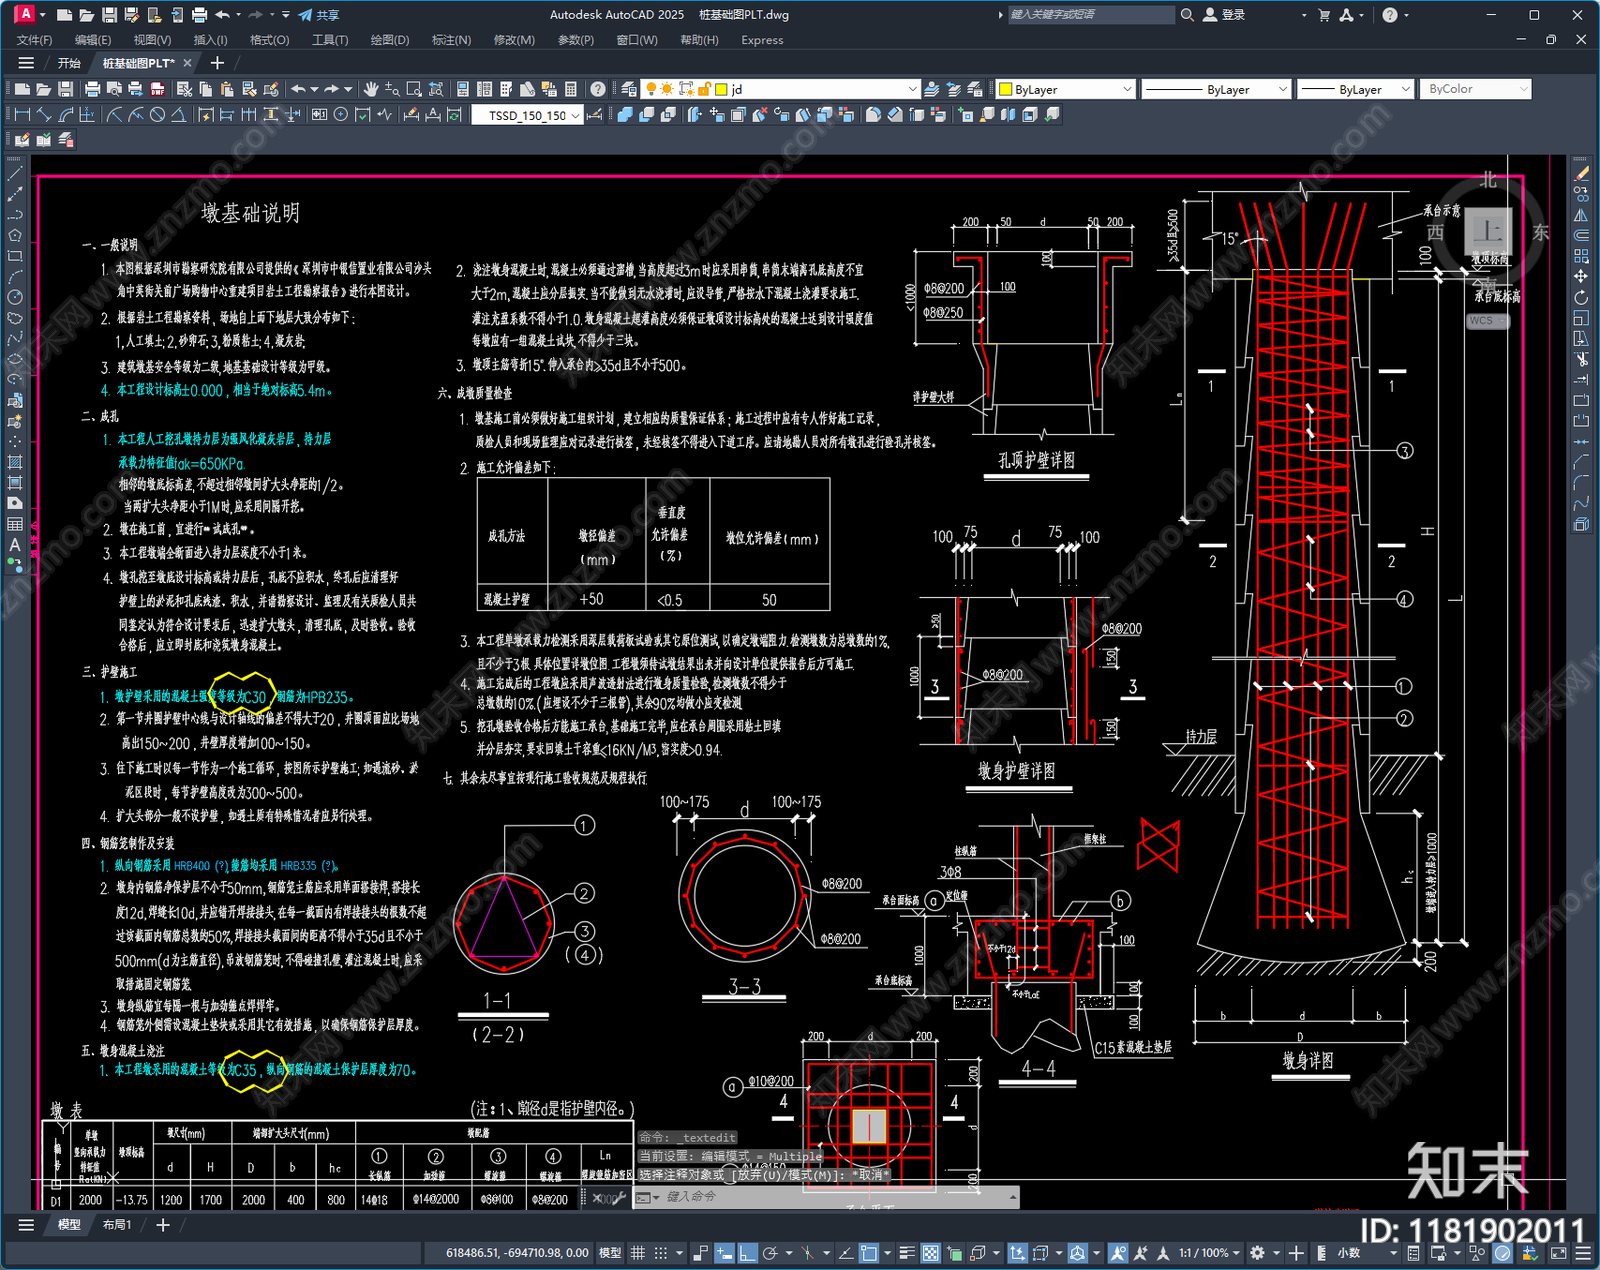Click the Customization hamburger icon in status bar
The image size is (1600, 1270).
click(1583, 1253)
